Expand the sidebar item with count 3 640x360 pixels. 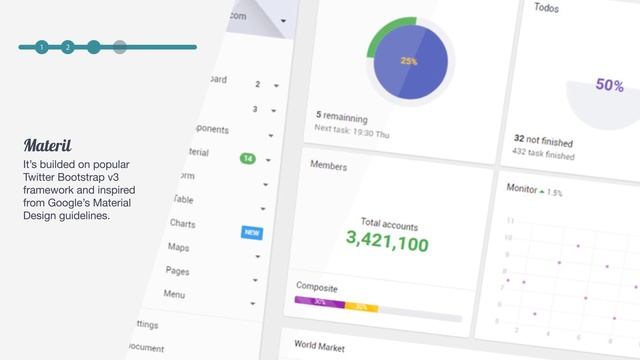click(x=273, y=111)
